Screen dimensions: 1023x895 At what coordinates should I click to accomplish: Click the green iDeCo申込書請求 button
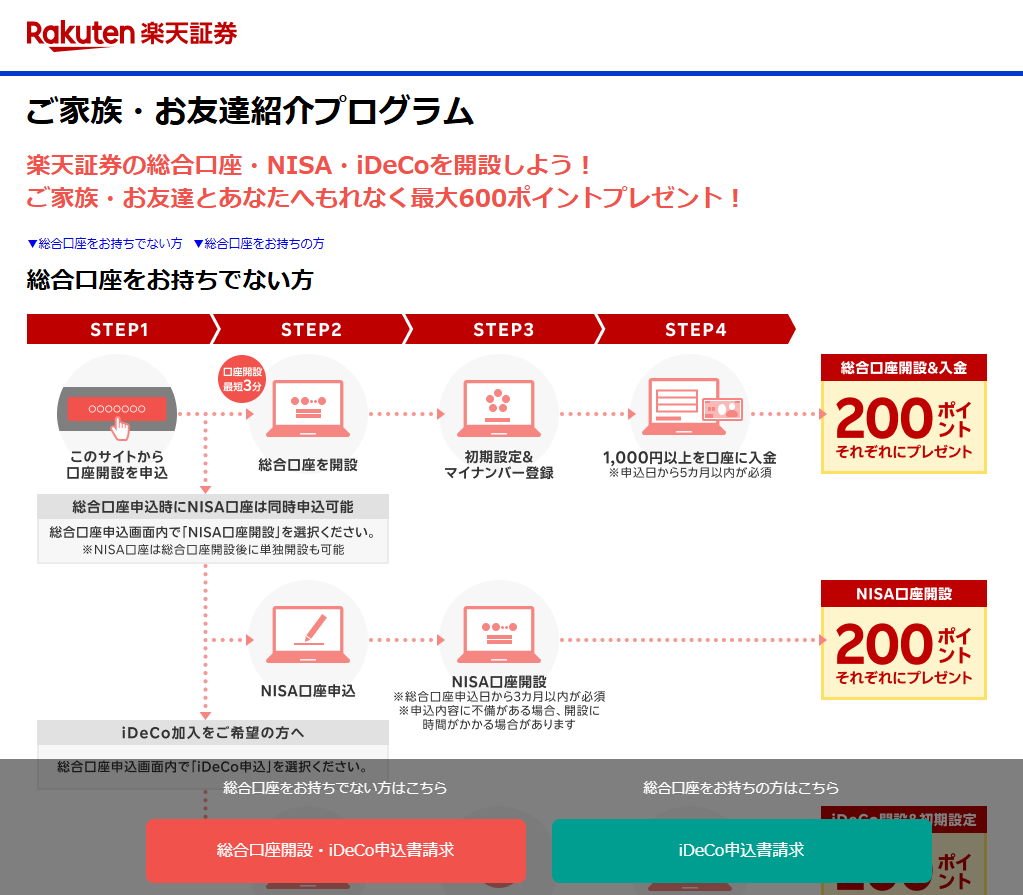pos(741,850)
